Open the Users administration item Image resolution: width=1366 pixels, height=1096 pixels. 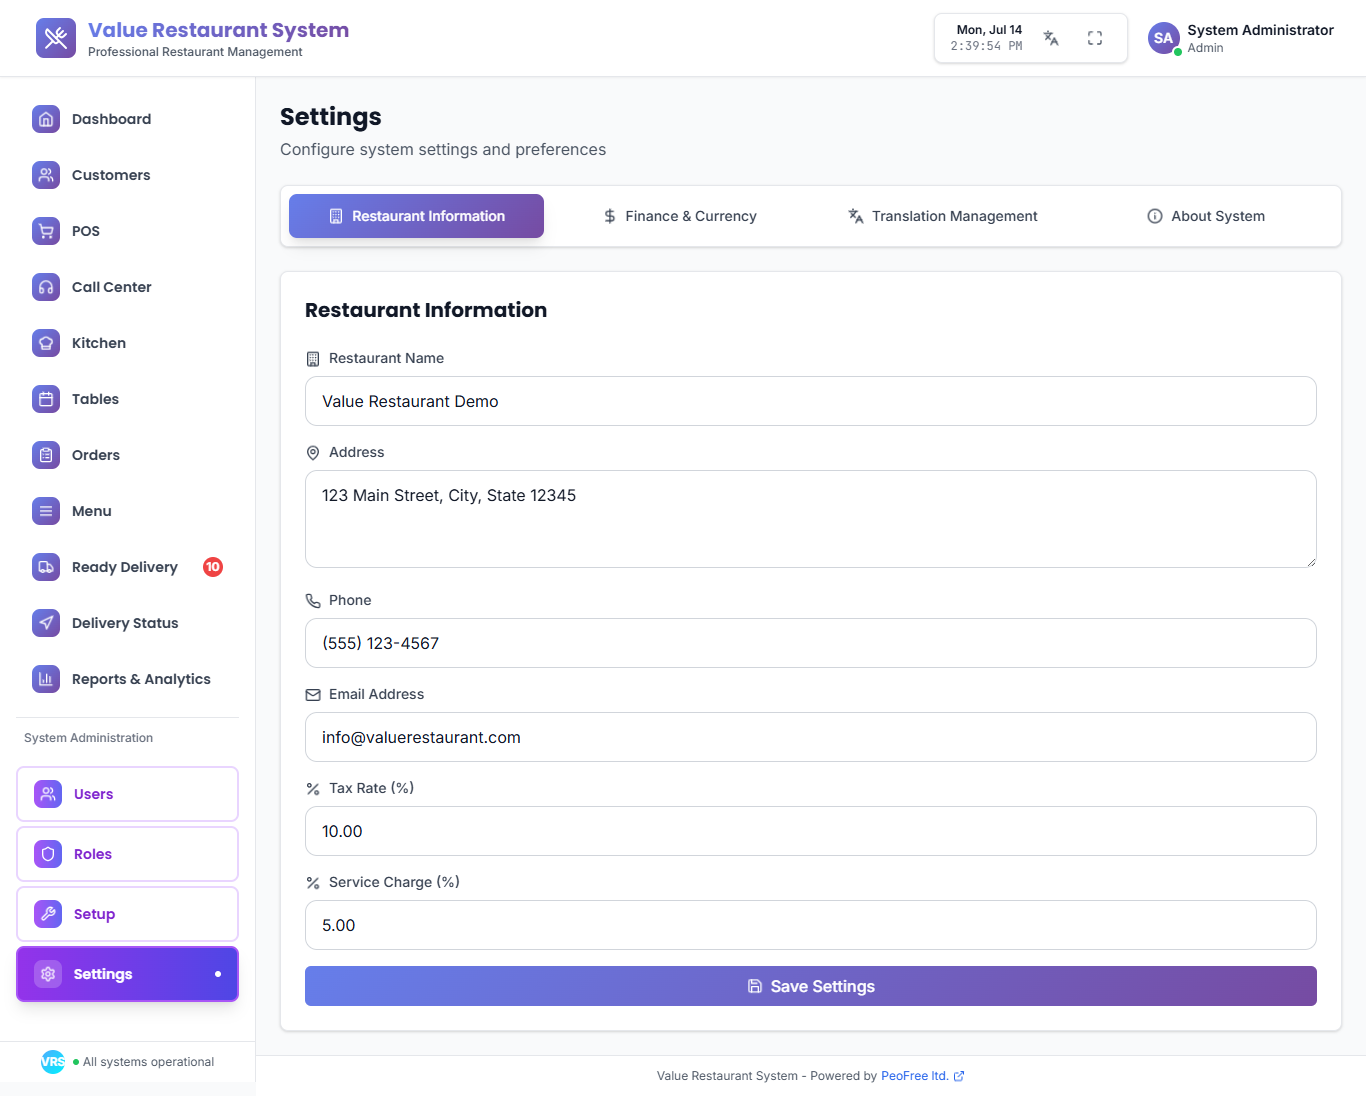click(x=127, y=794)
